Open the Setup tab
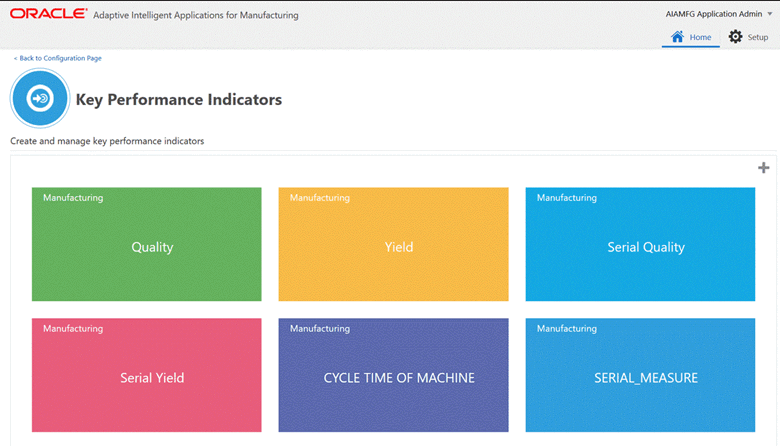This screenshot has width=780, height=446. pos(749,37)
